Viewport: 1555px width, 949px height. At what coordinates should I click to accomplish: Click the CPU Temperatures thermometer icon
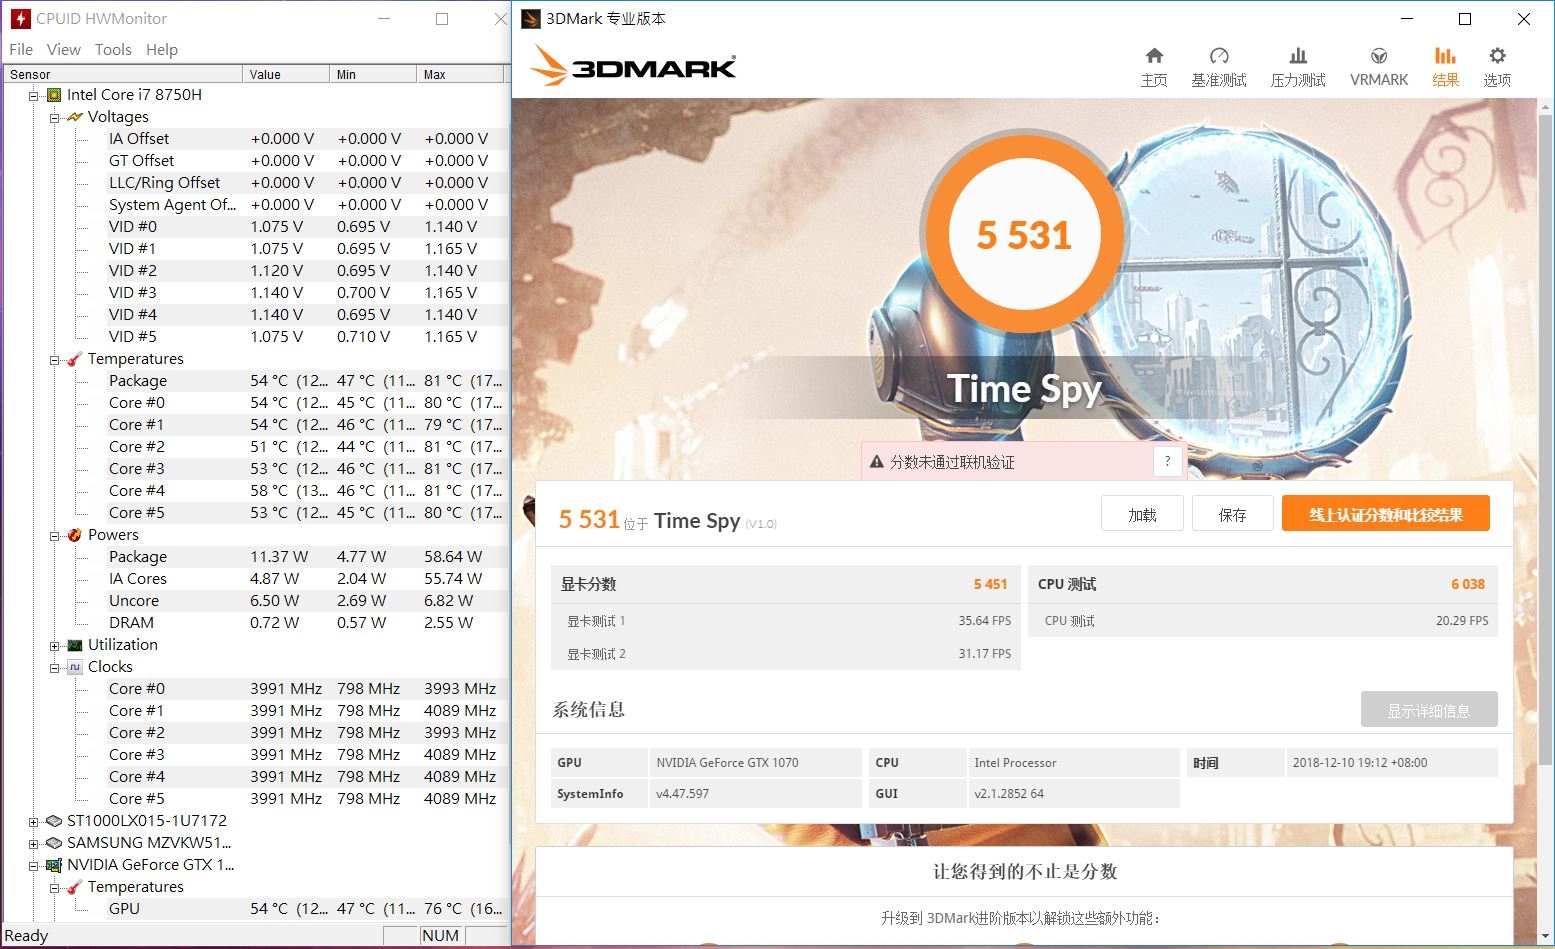click(75, 359)
